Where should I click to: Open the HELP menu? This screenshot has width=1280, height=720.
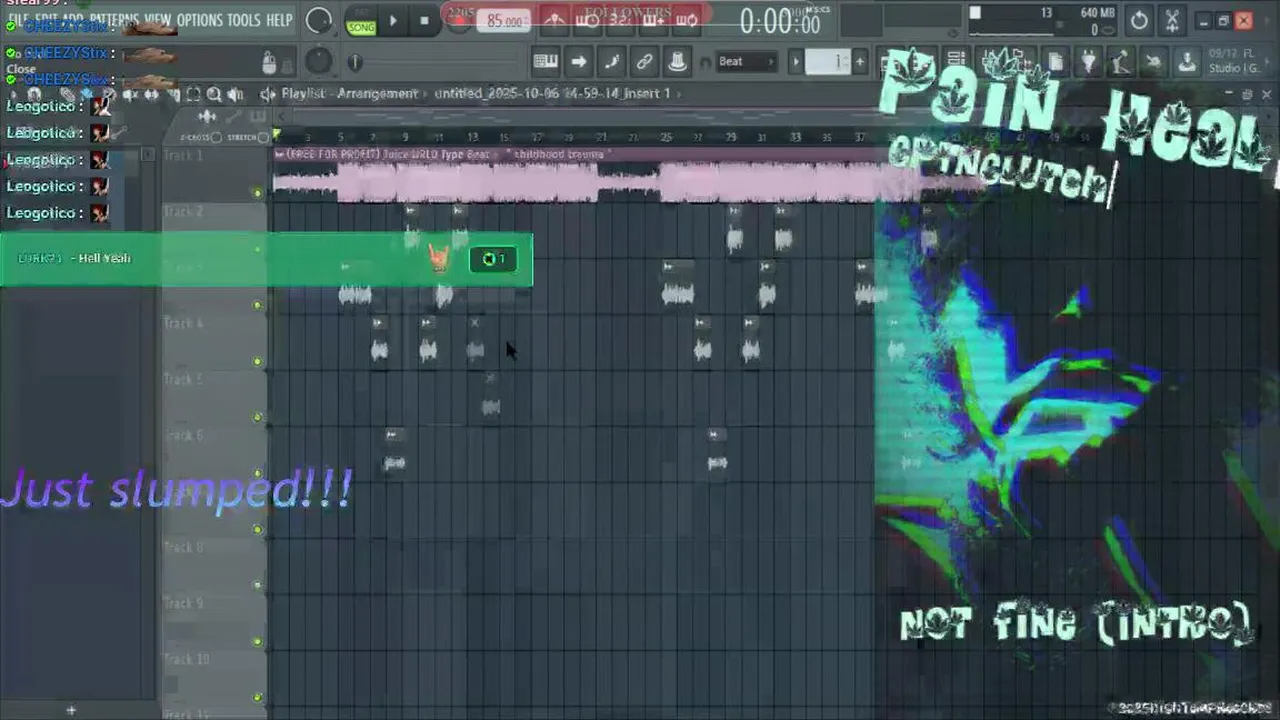(279, 20)
